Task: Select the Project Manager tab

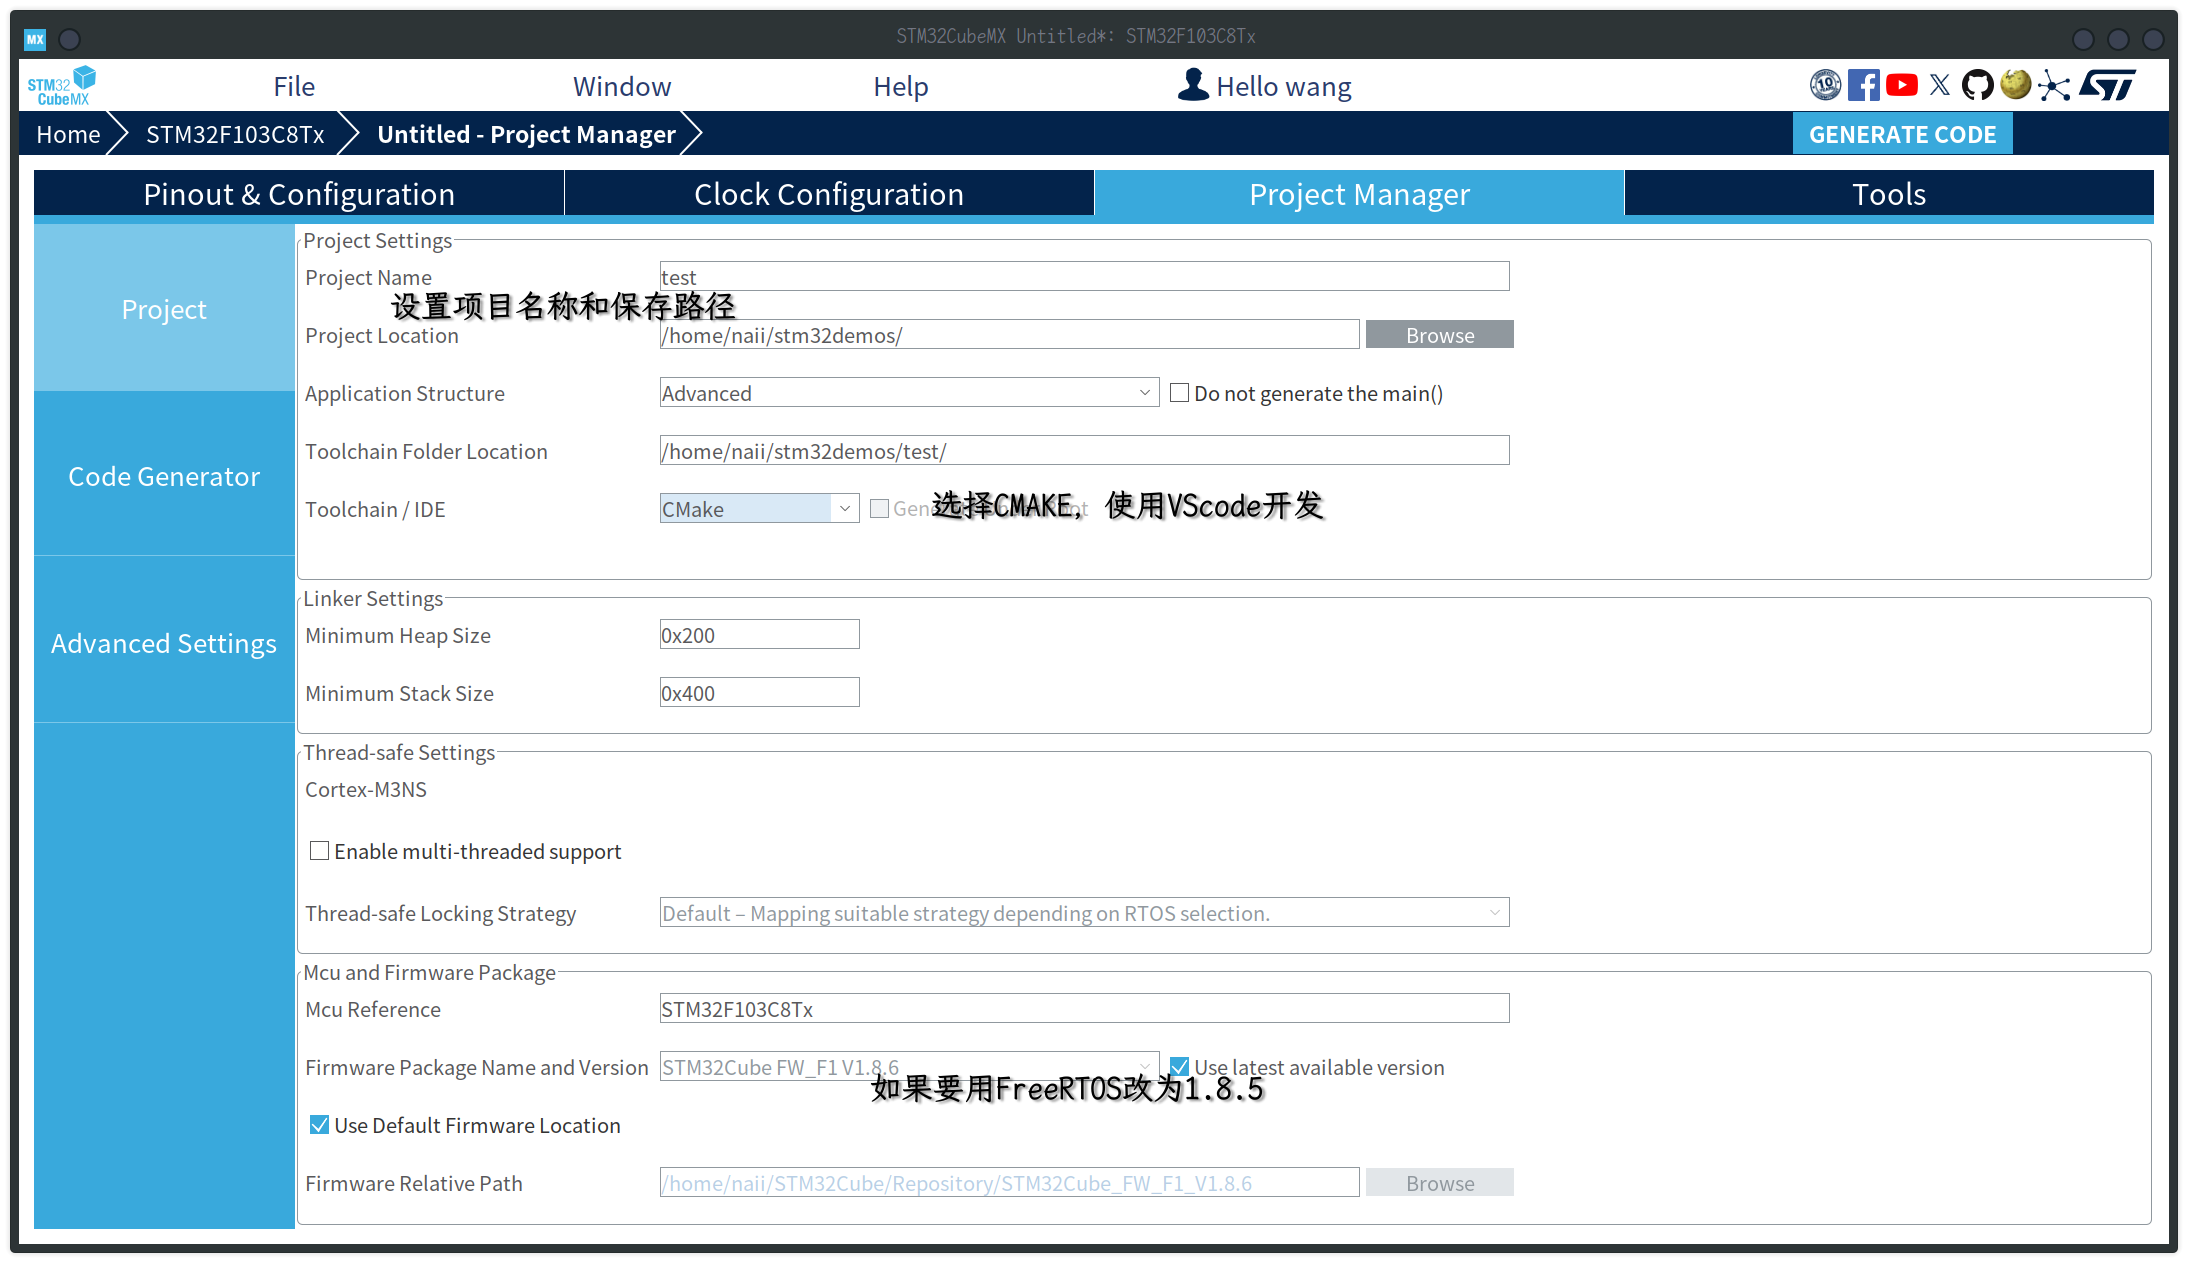Action: coord(1359,194)
